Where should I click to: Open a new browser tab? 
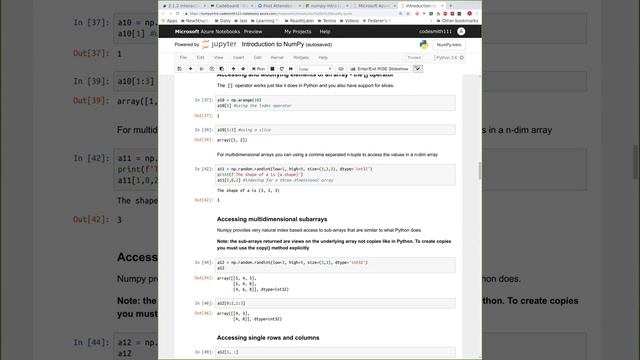(451, 6)
